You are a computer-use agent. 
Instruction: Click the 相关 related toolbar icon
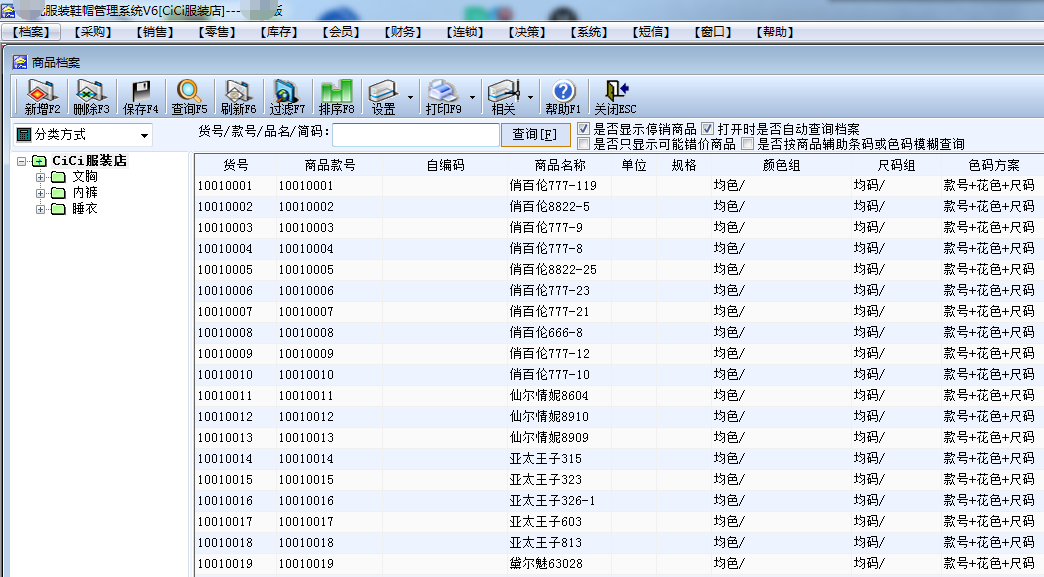503,91
